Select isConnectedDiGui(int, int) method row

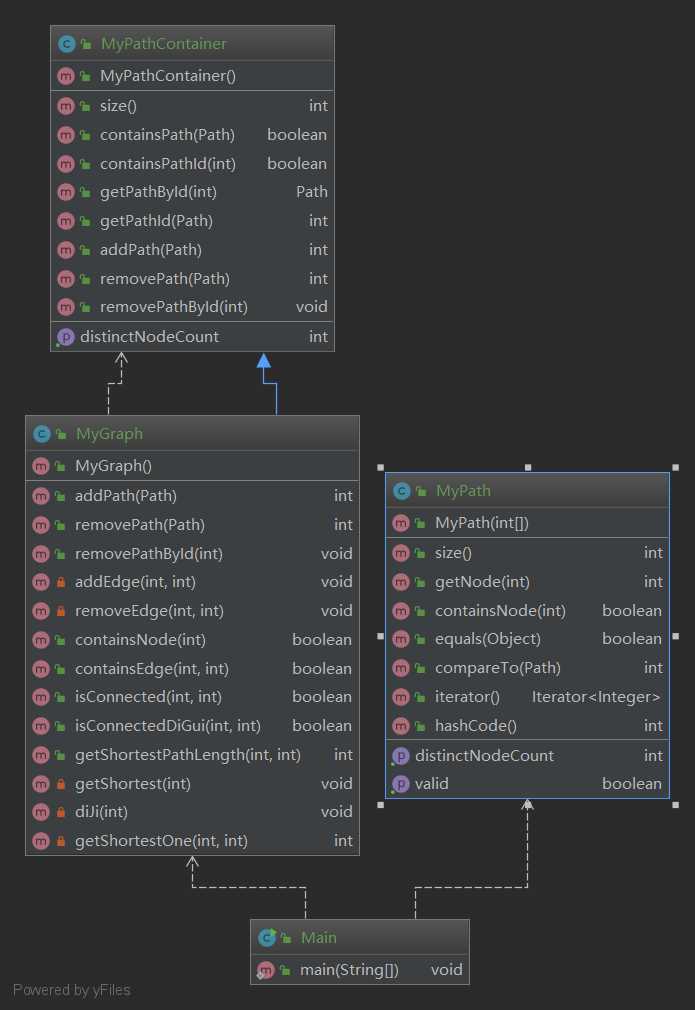[x=192, y=726]
